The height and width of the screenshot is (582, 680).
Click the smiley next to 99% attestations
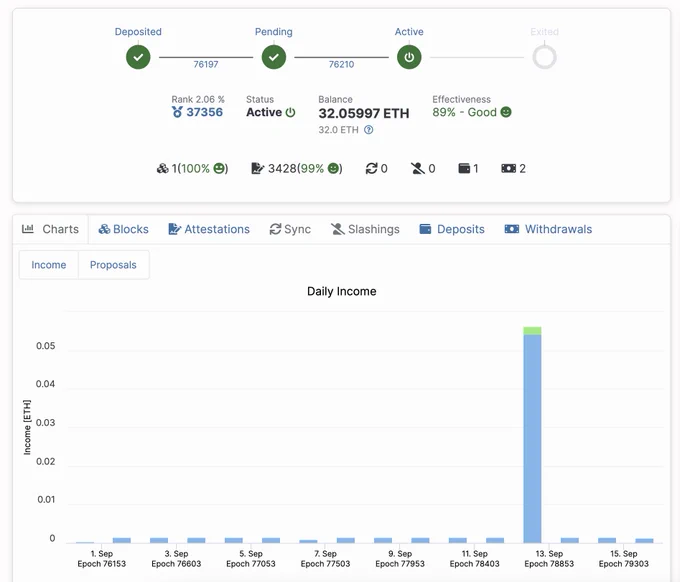[x=333, y=168]
